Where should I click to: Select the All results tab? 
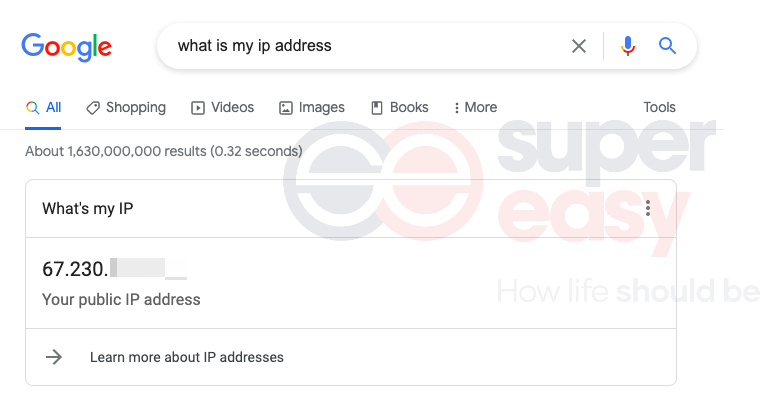click(43, 107)
